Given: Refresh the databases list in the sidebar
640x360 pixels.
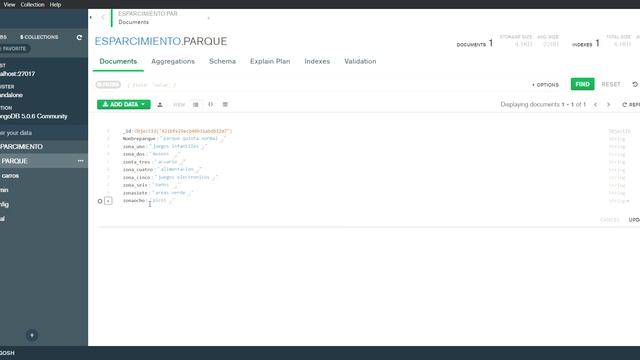Looking at the screenshot, I should click(x=79, y=37).
